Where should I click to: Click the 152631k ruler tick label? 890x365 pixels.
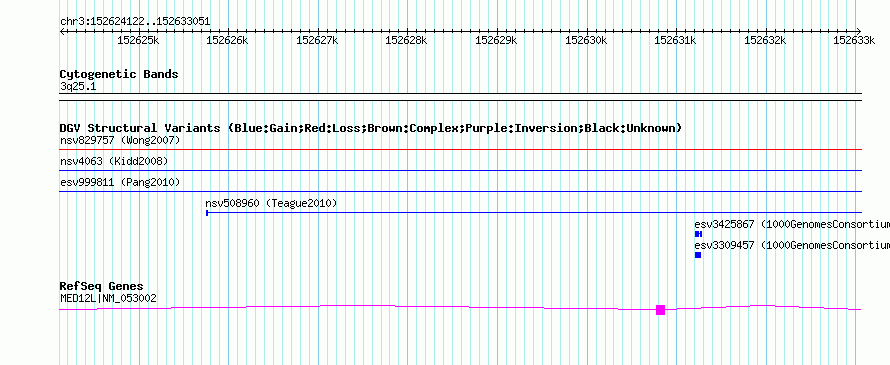675,40
